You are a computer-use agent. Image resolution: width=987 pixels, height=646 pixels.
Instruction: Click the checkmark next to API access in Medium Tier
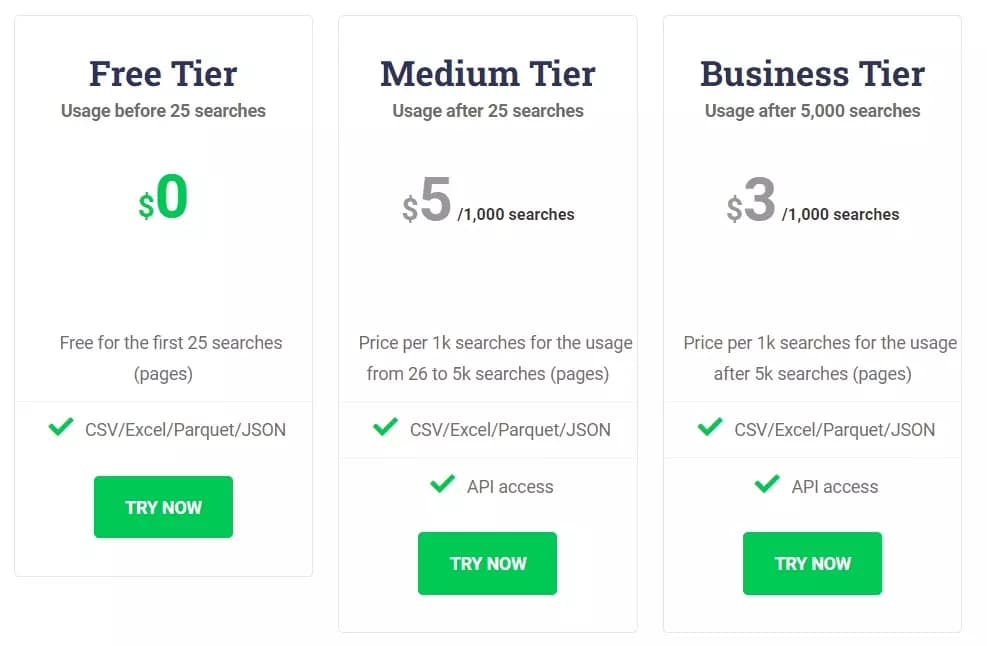442,485
